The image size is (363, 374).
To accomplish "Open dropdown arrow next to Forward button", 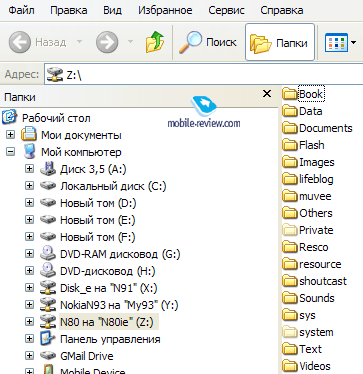I will click(131, 42).
